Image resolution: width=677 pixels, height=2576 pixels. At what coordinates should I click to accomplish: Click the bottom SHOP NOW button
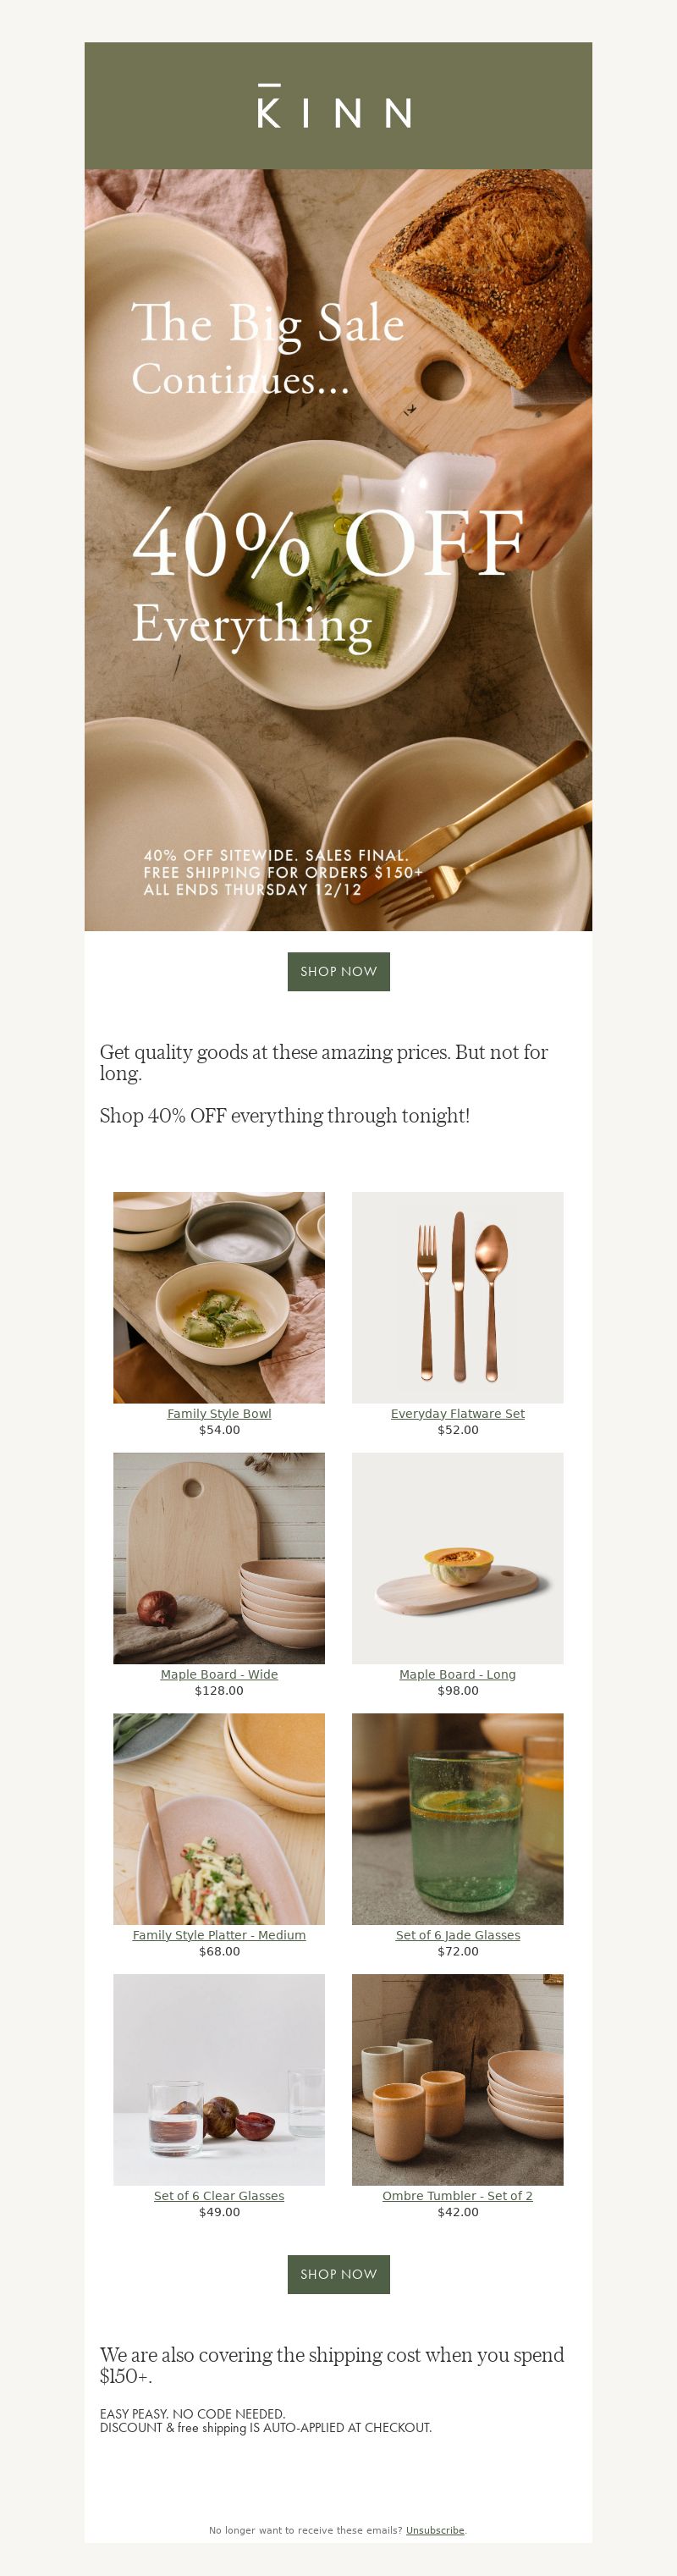click(x=338, y=2274)
